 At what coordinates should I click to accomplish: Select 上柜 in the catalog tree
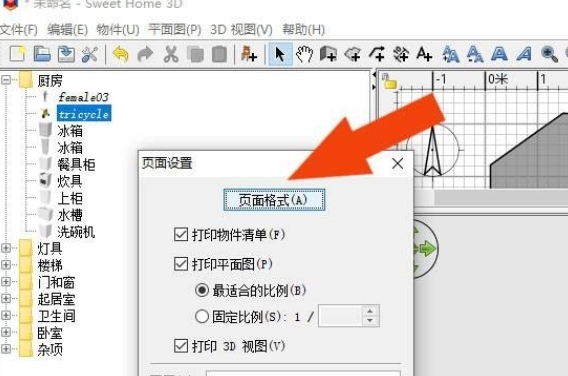[x=70, y=198]
